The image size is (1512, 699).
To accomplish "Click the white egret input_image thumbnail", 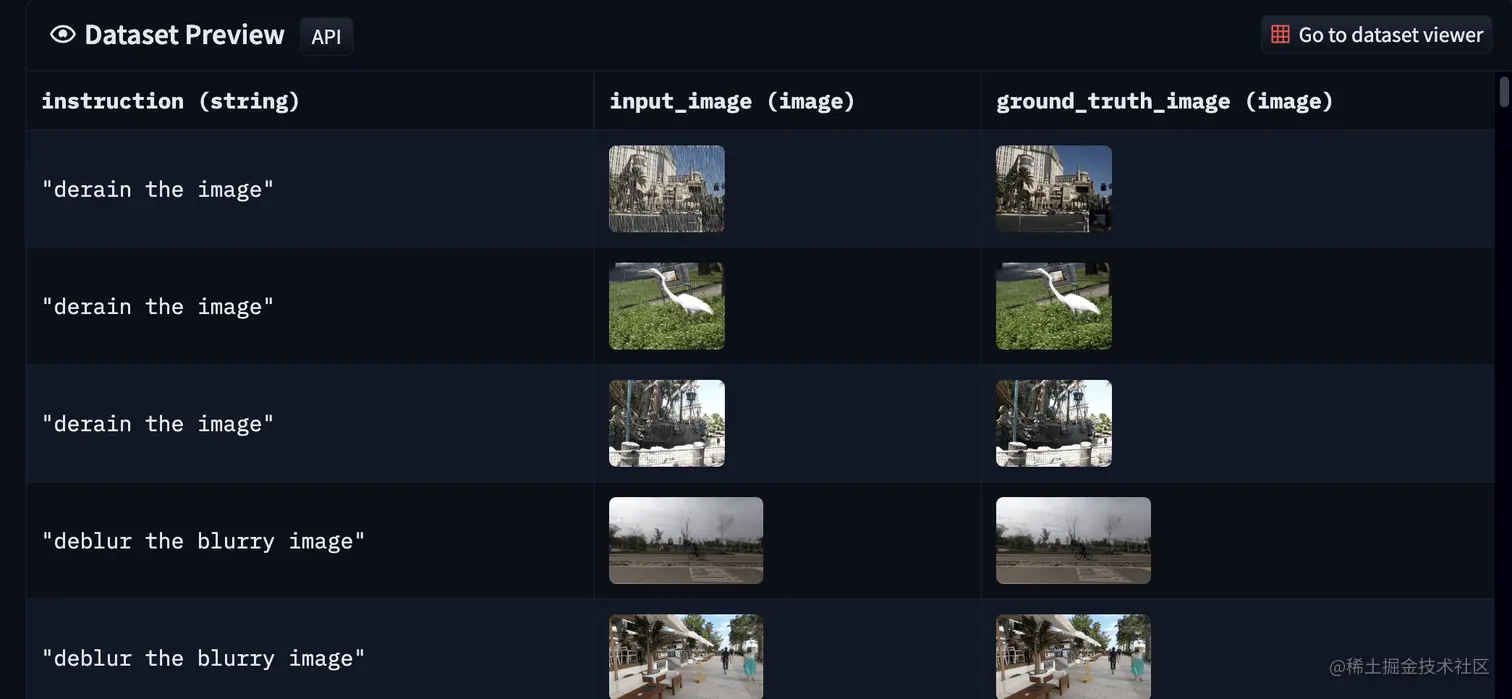I will [x=666, y=305].
